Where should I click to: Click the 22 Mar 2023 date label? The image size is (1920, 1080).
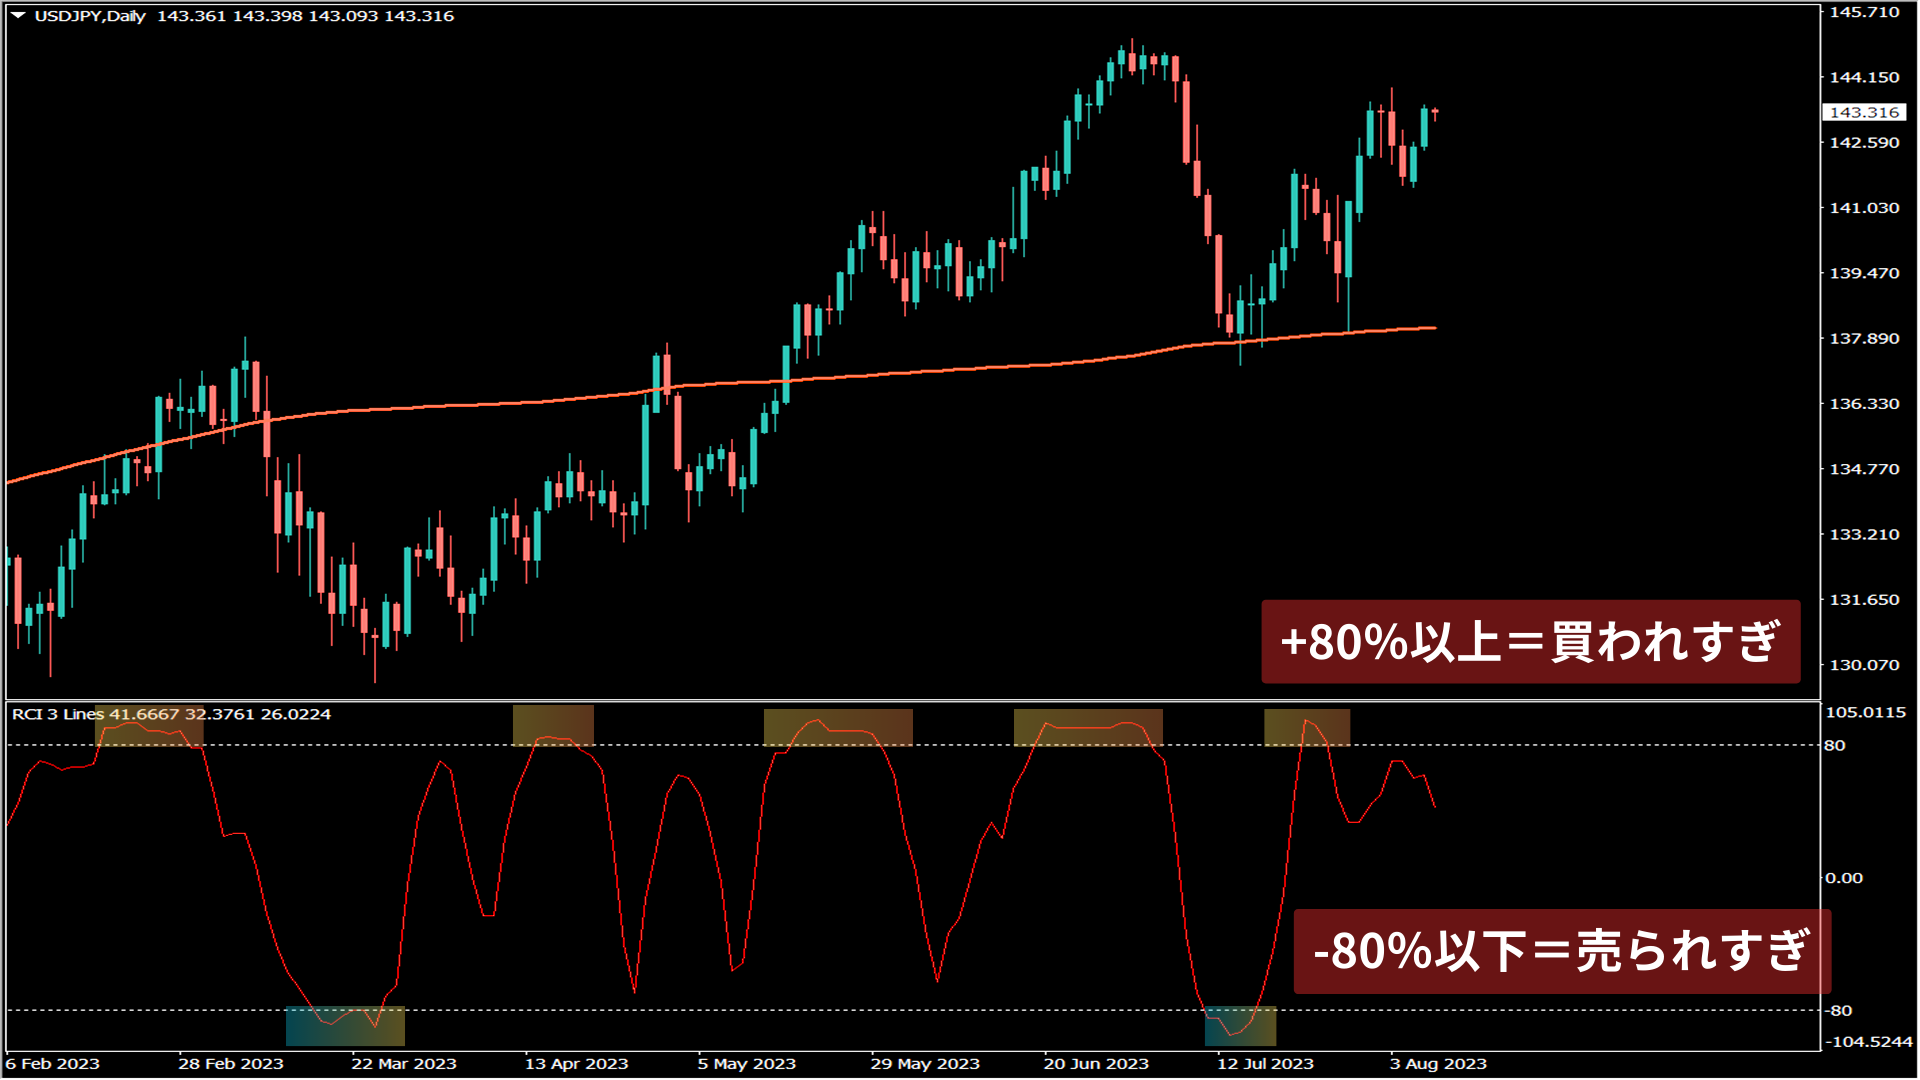[404, 1064]
